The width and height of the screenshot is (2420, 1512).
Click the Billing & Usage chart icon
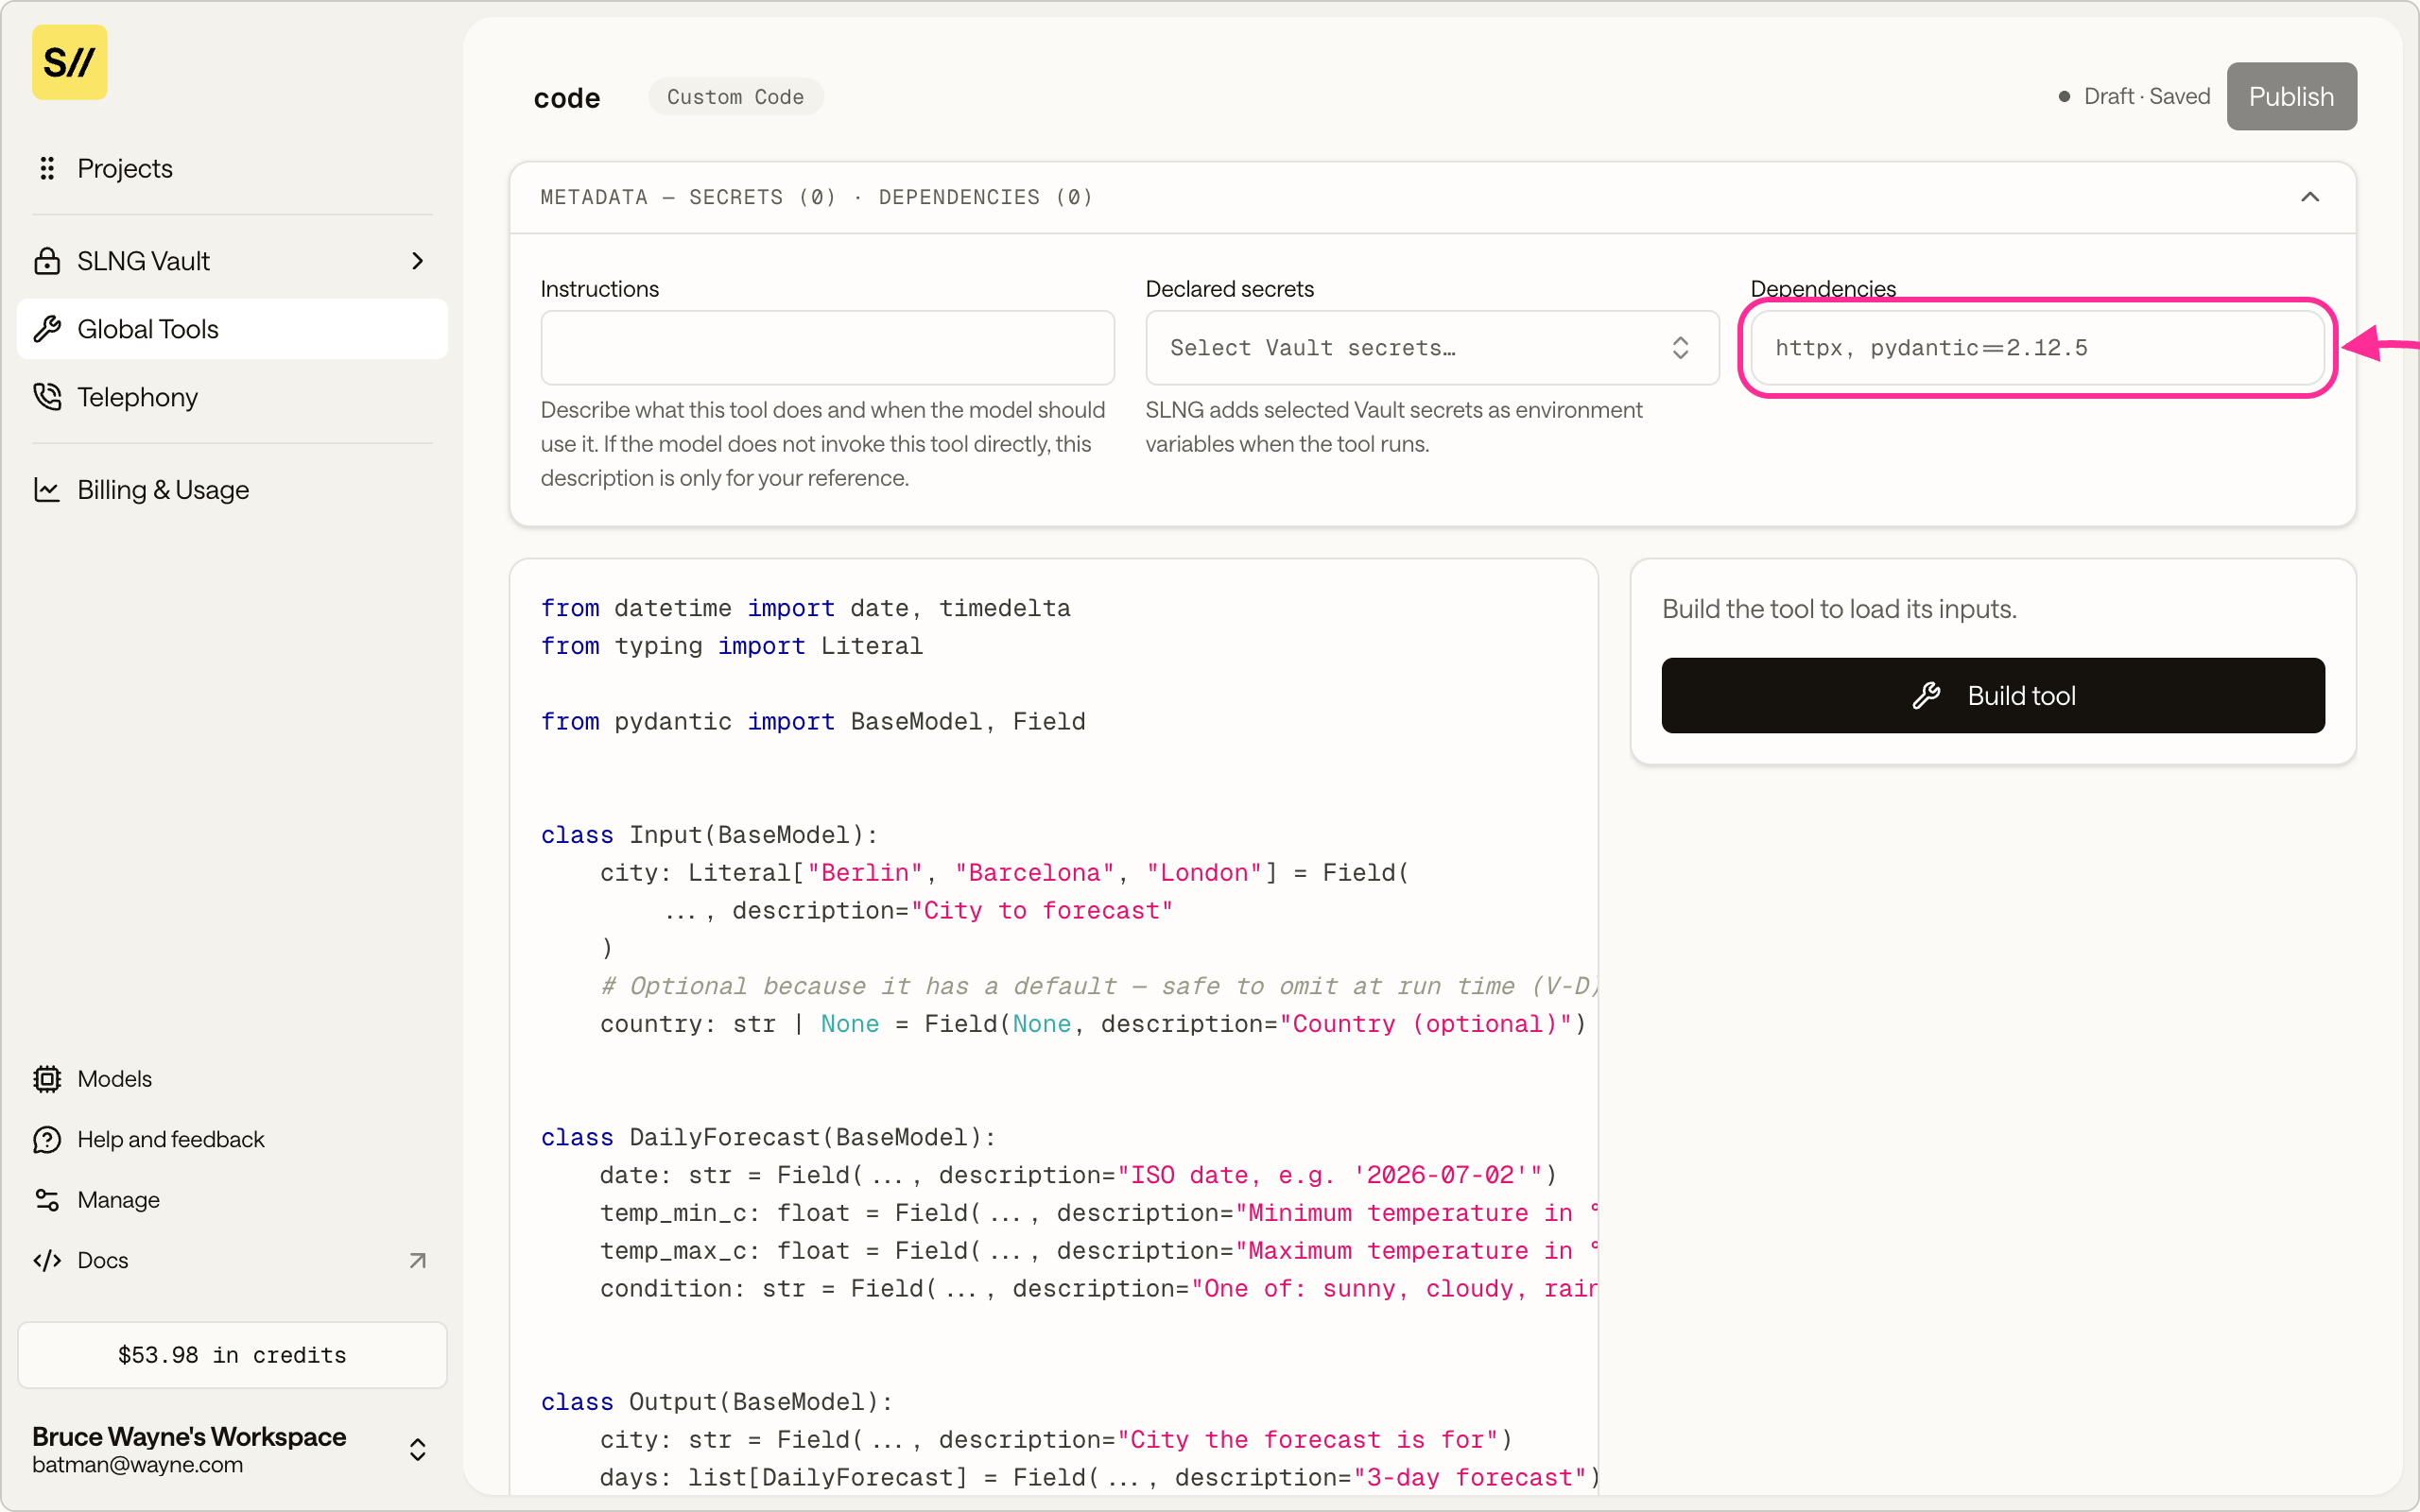click(47, 489)
